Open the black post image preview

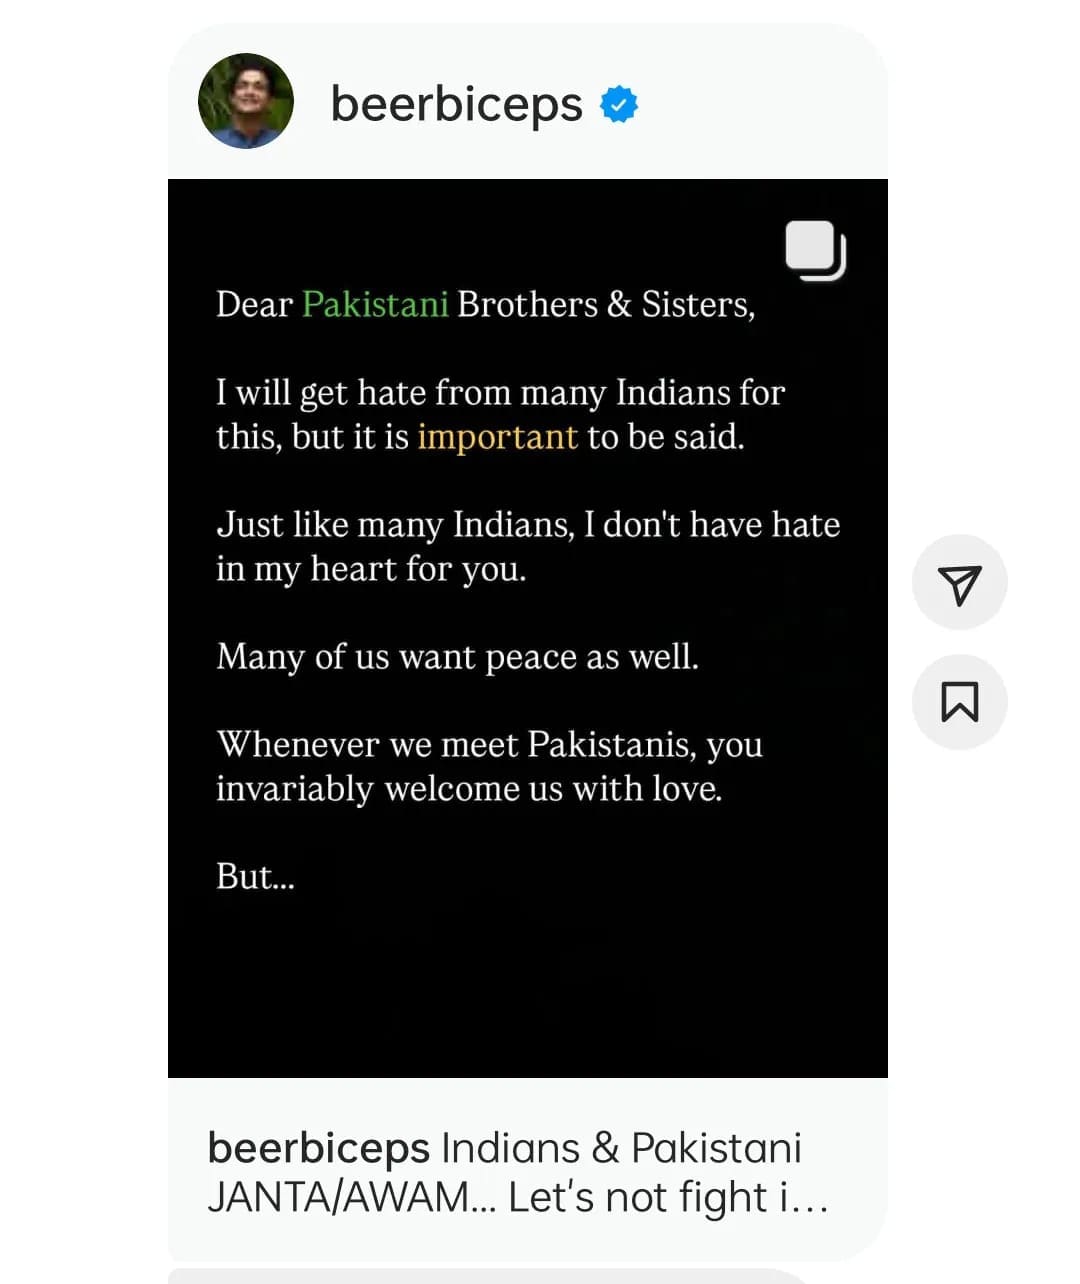click(528, 628)
